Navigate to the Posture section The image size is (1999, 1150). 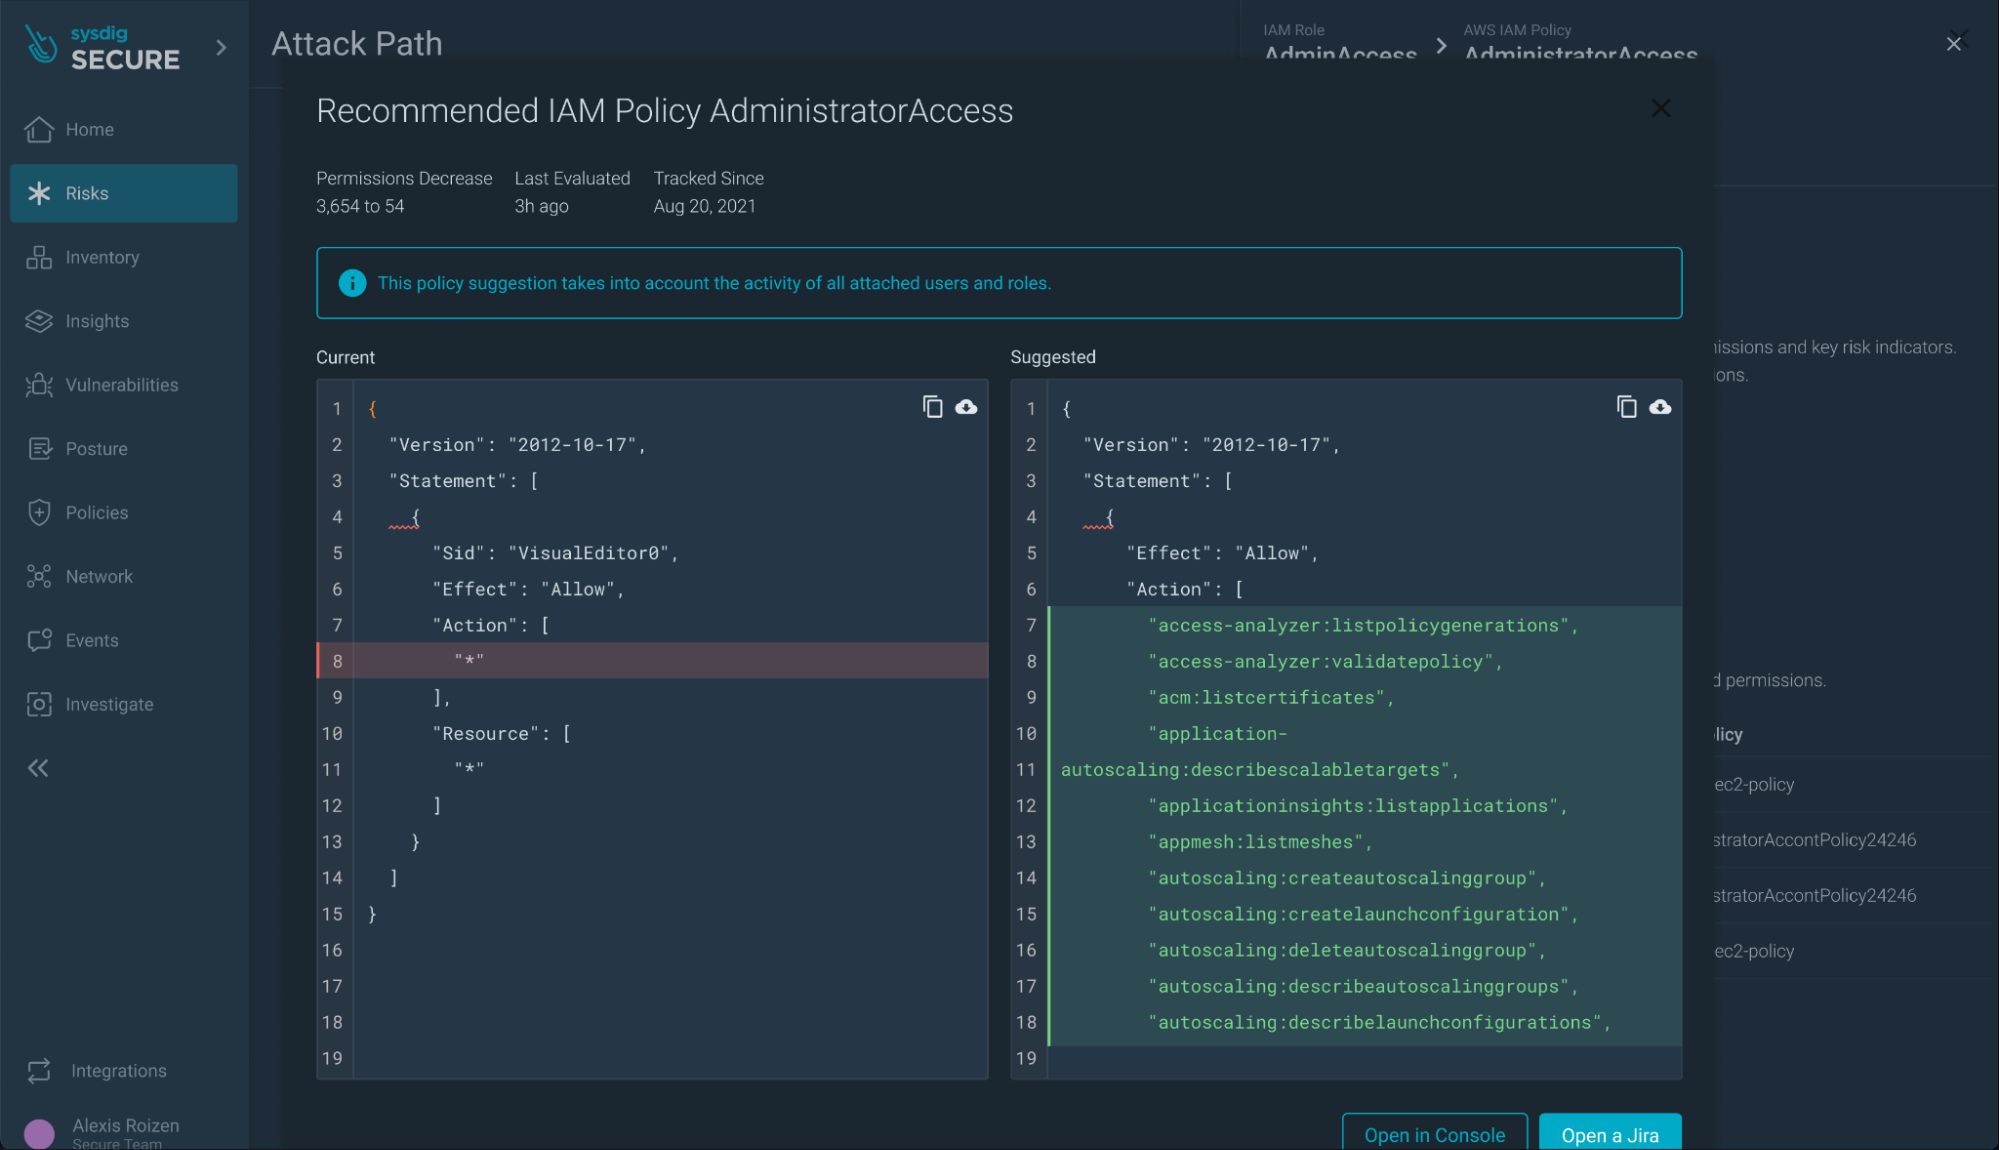coord(124,449)
